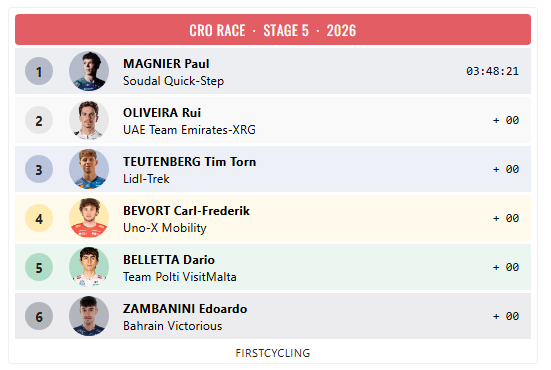Click Carl-Frederik Bevort's portrait

click(x=89, y=218)
